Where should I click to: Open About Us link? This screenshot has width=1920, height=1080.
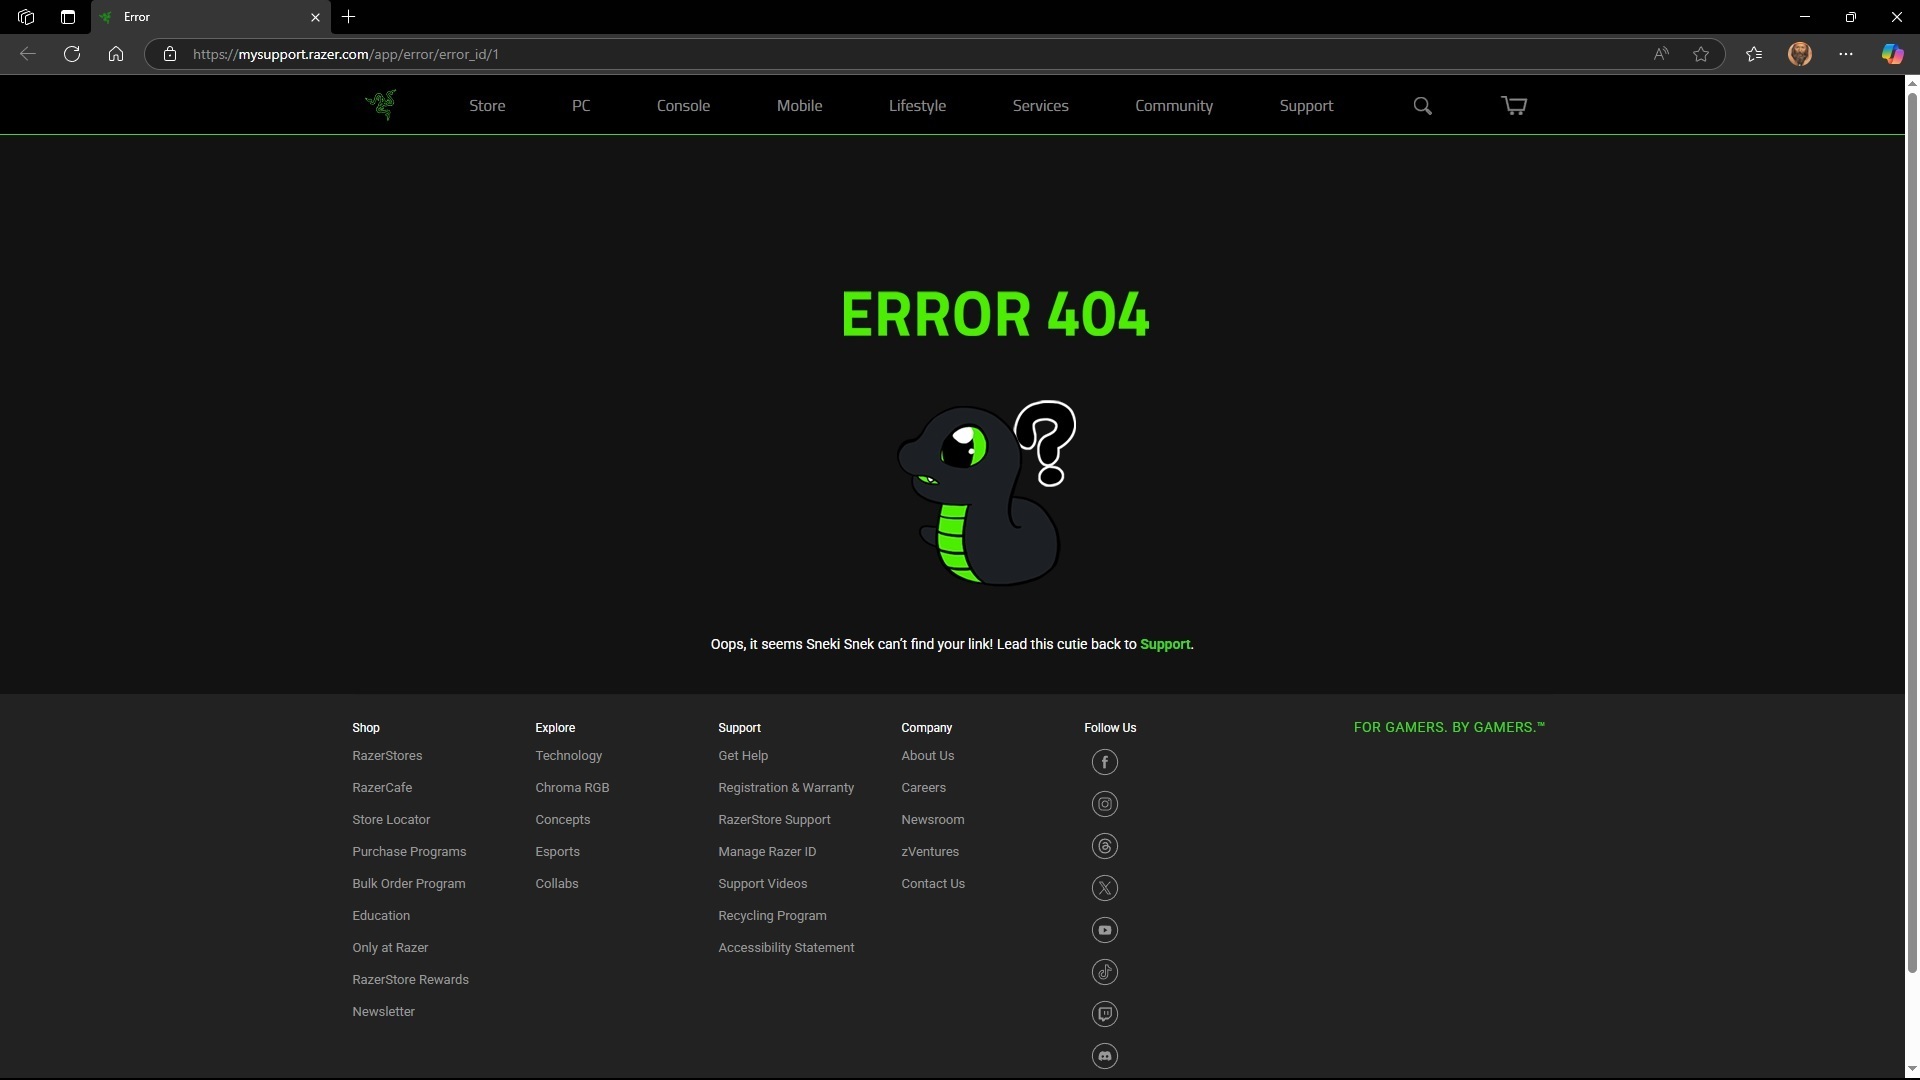927,756
